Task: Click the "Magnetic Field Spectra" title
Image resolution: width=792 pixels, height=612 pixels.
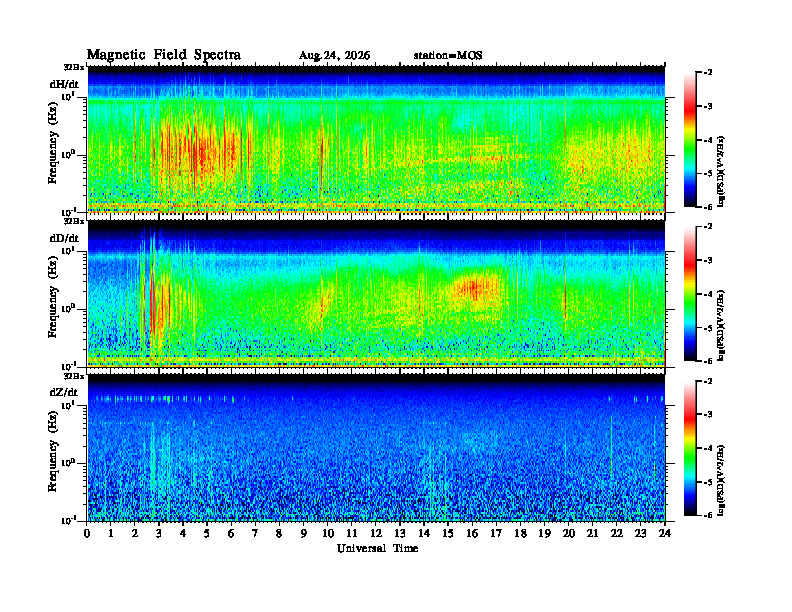Action: (164, 55)
